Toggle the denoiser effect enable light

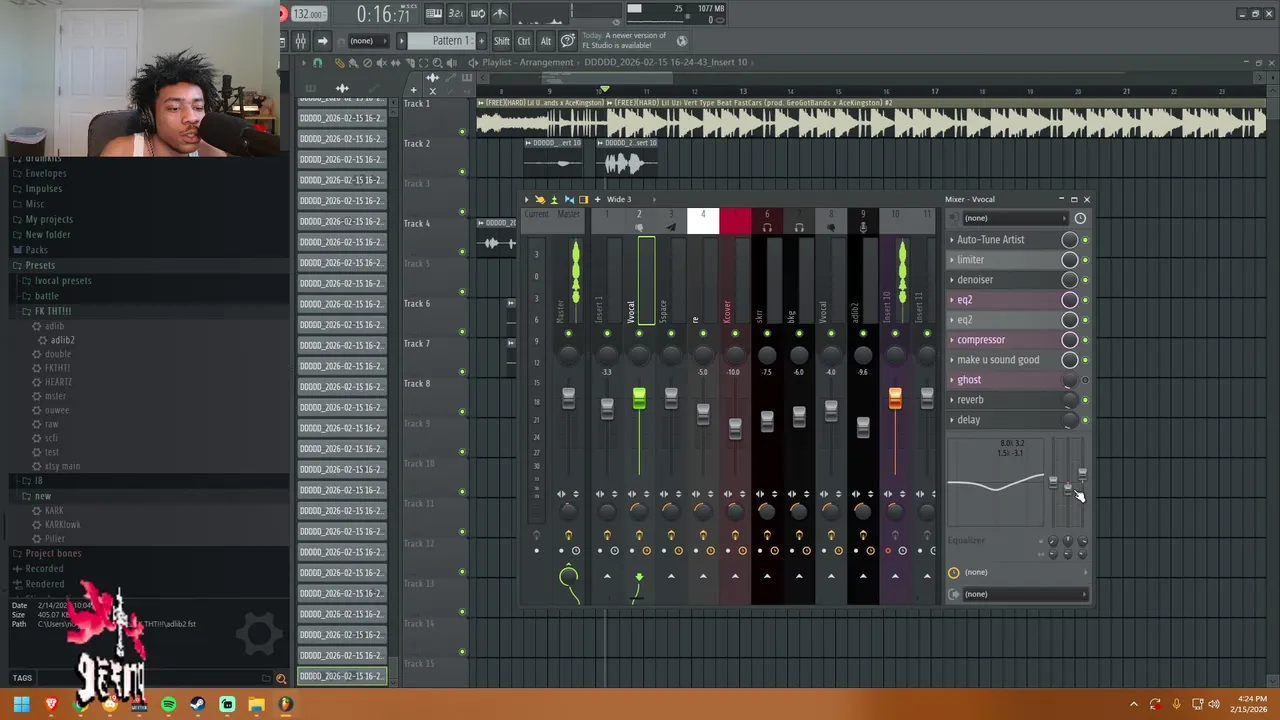(1085, 280)
